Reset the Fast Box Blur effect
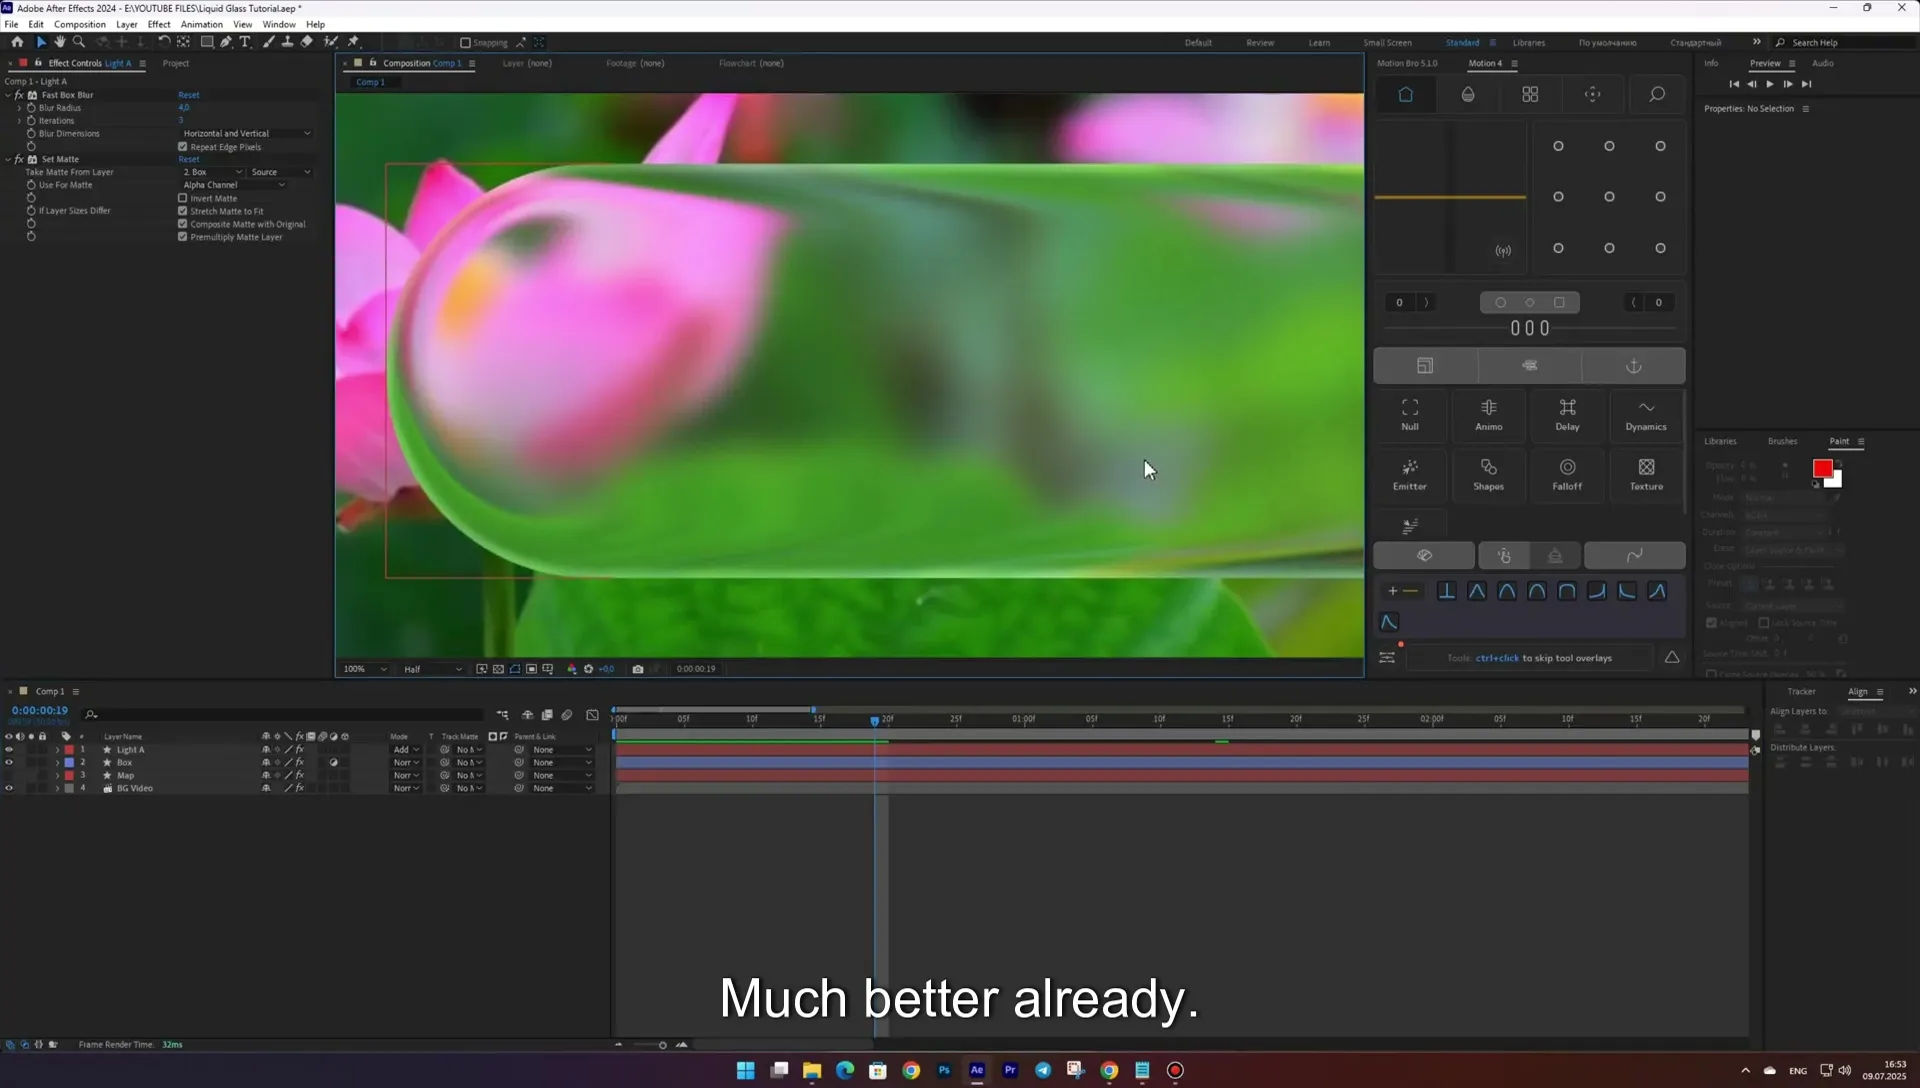This screenshot has height=1088, width=1920. [x=189, y=95]
